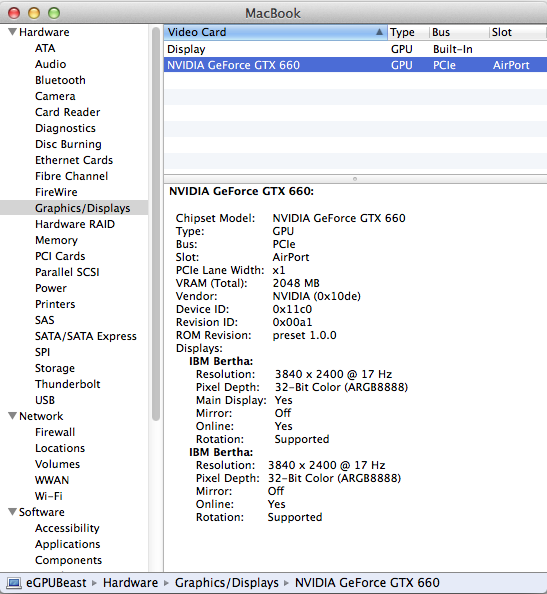This screenshot has width=547, height=594.
Task: Open Disc Burning info
Action: coord(68,144)
